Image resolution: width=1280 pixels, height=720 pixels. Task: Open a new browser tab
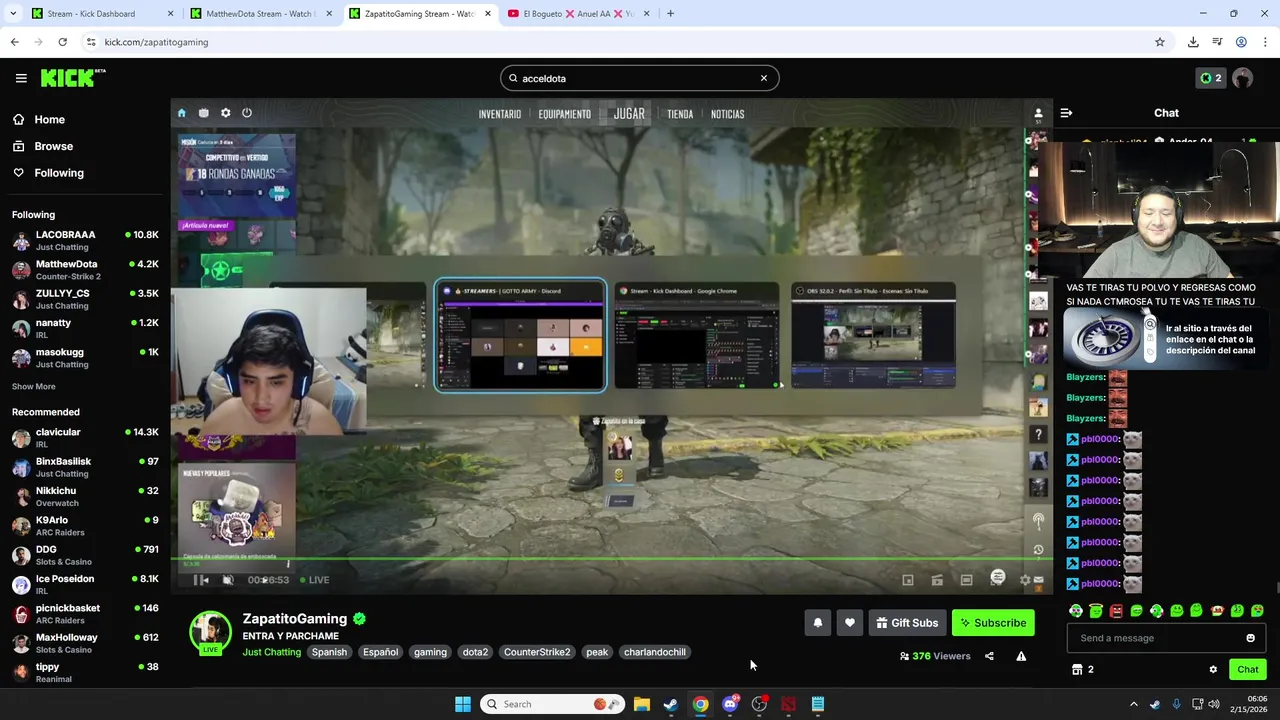click(670, 14)
